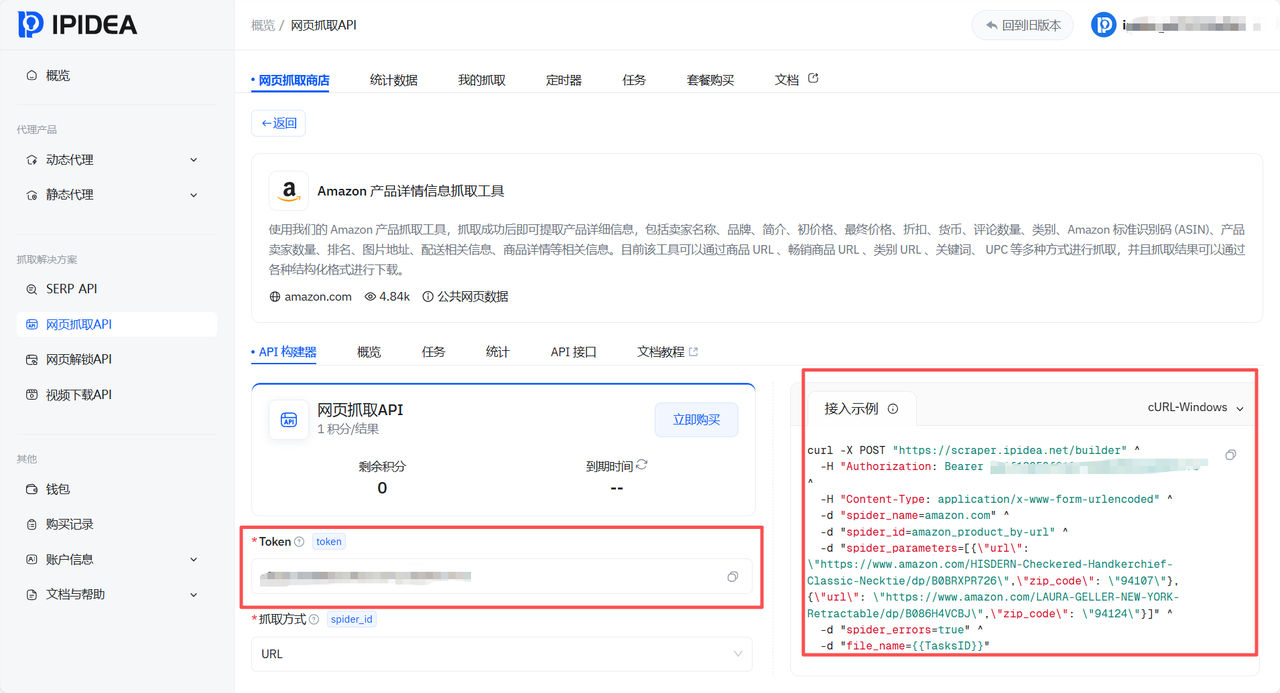Screen dimensions: 1280x693
Task: Select 网页抓取API in the sidebar
Action: tap(117, 324)
